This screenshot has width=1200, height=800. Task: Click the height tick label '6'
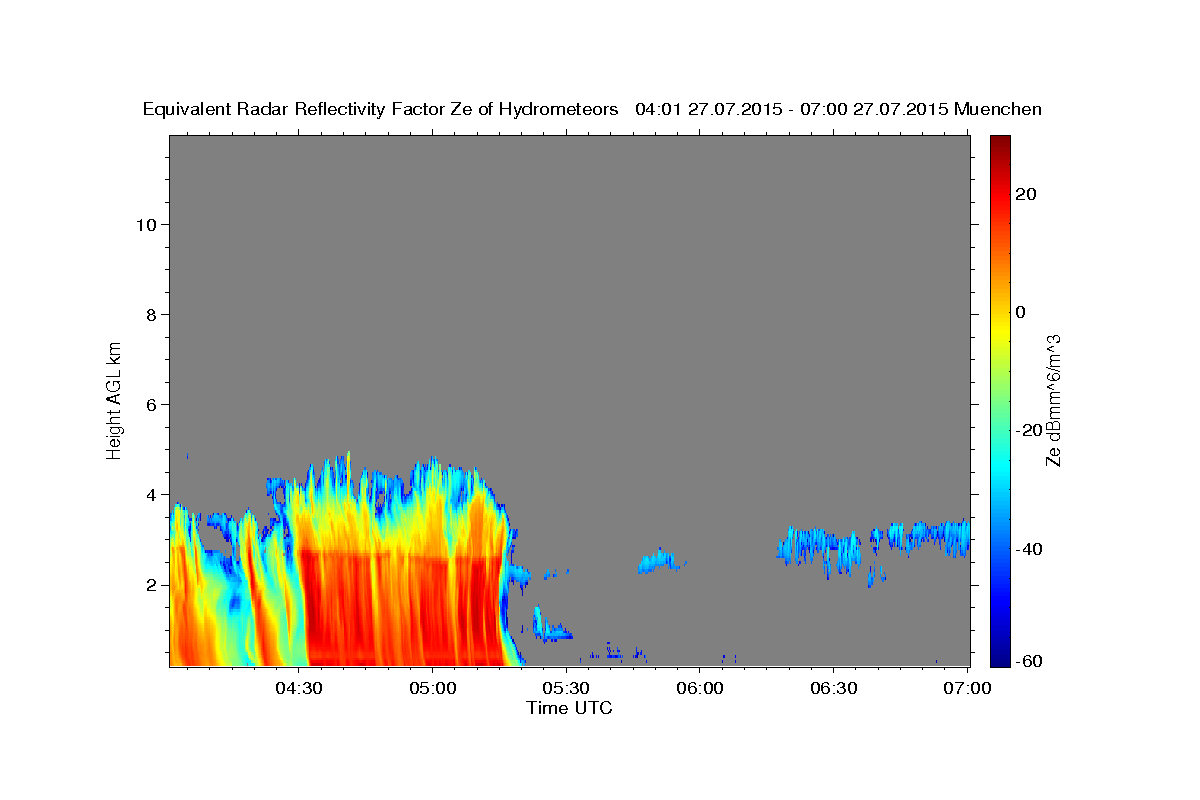point(153,405)
